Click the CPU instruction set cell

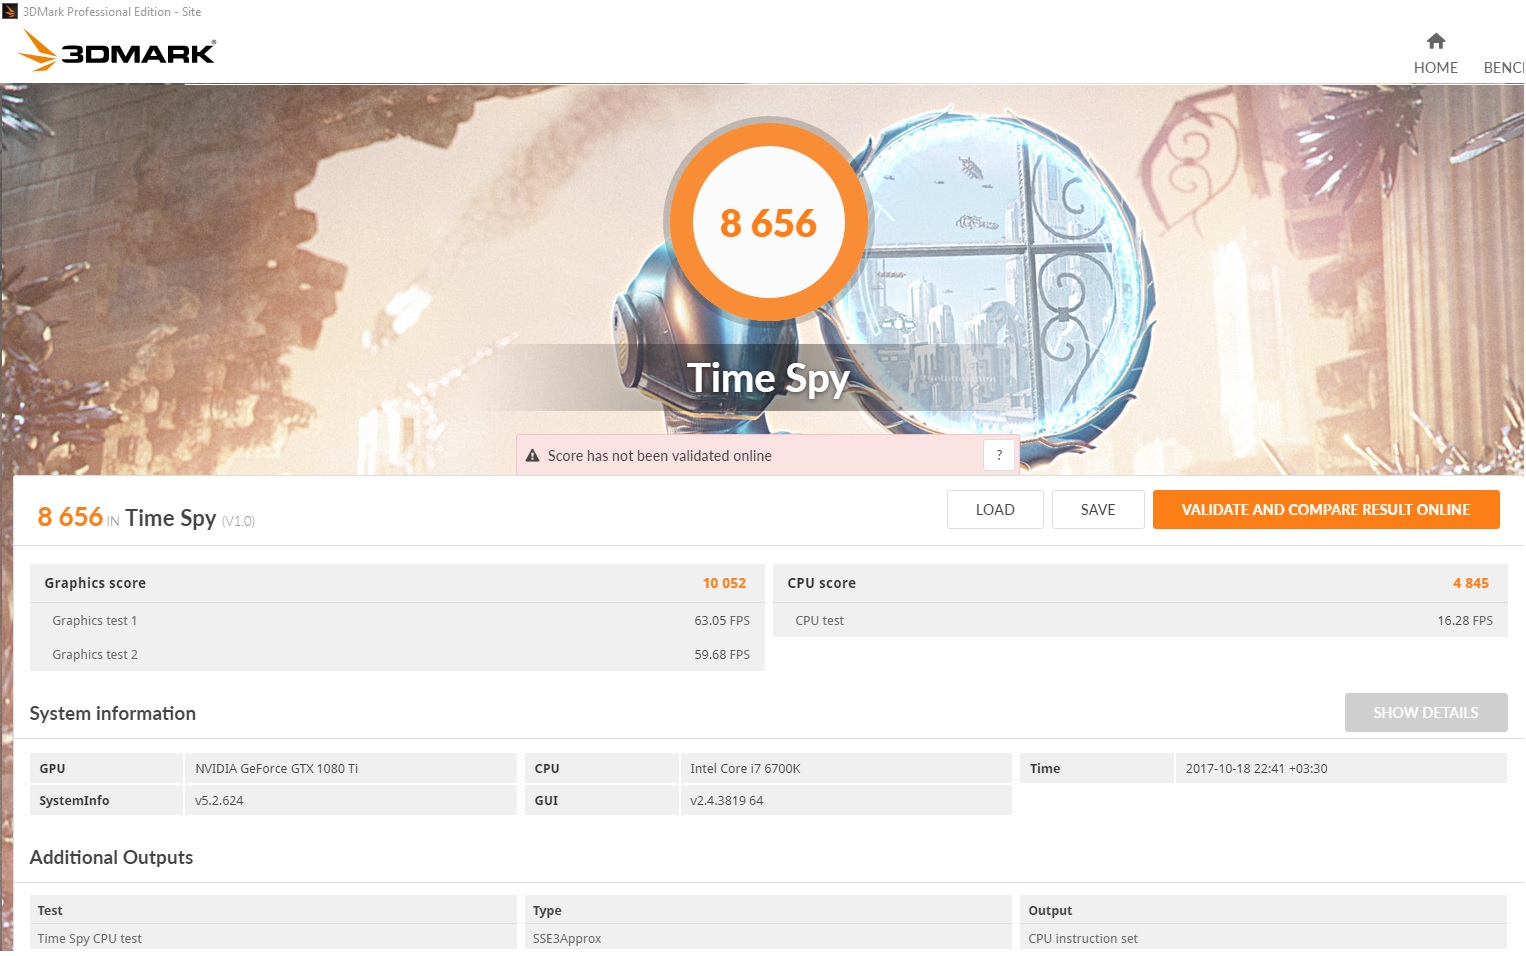click(1264, 938)
